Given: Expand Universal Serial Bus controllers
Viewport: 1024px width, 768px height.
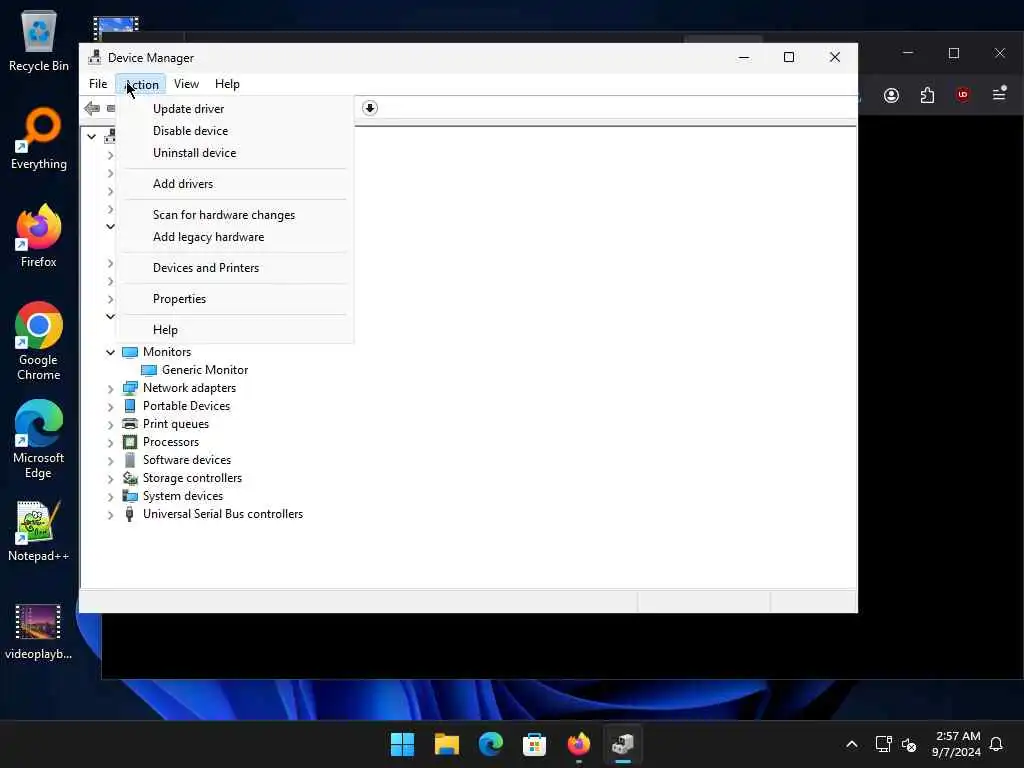Looking at the screenshot, I should tap(110, 515).
